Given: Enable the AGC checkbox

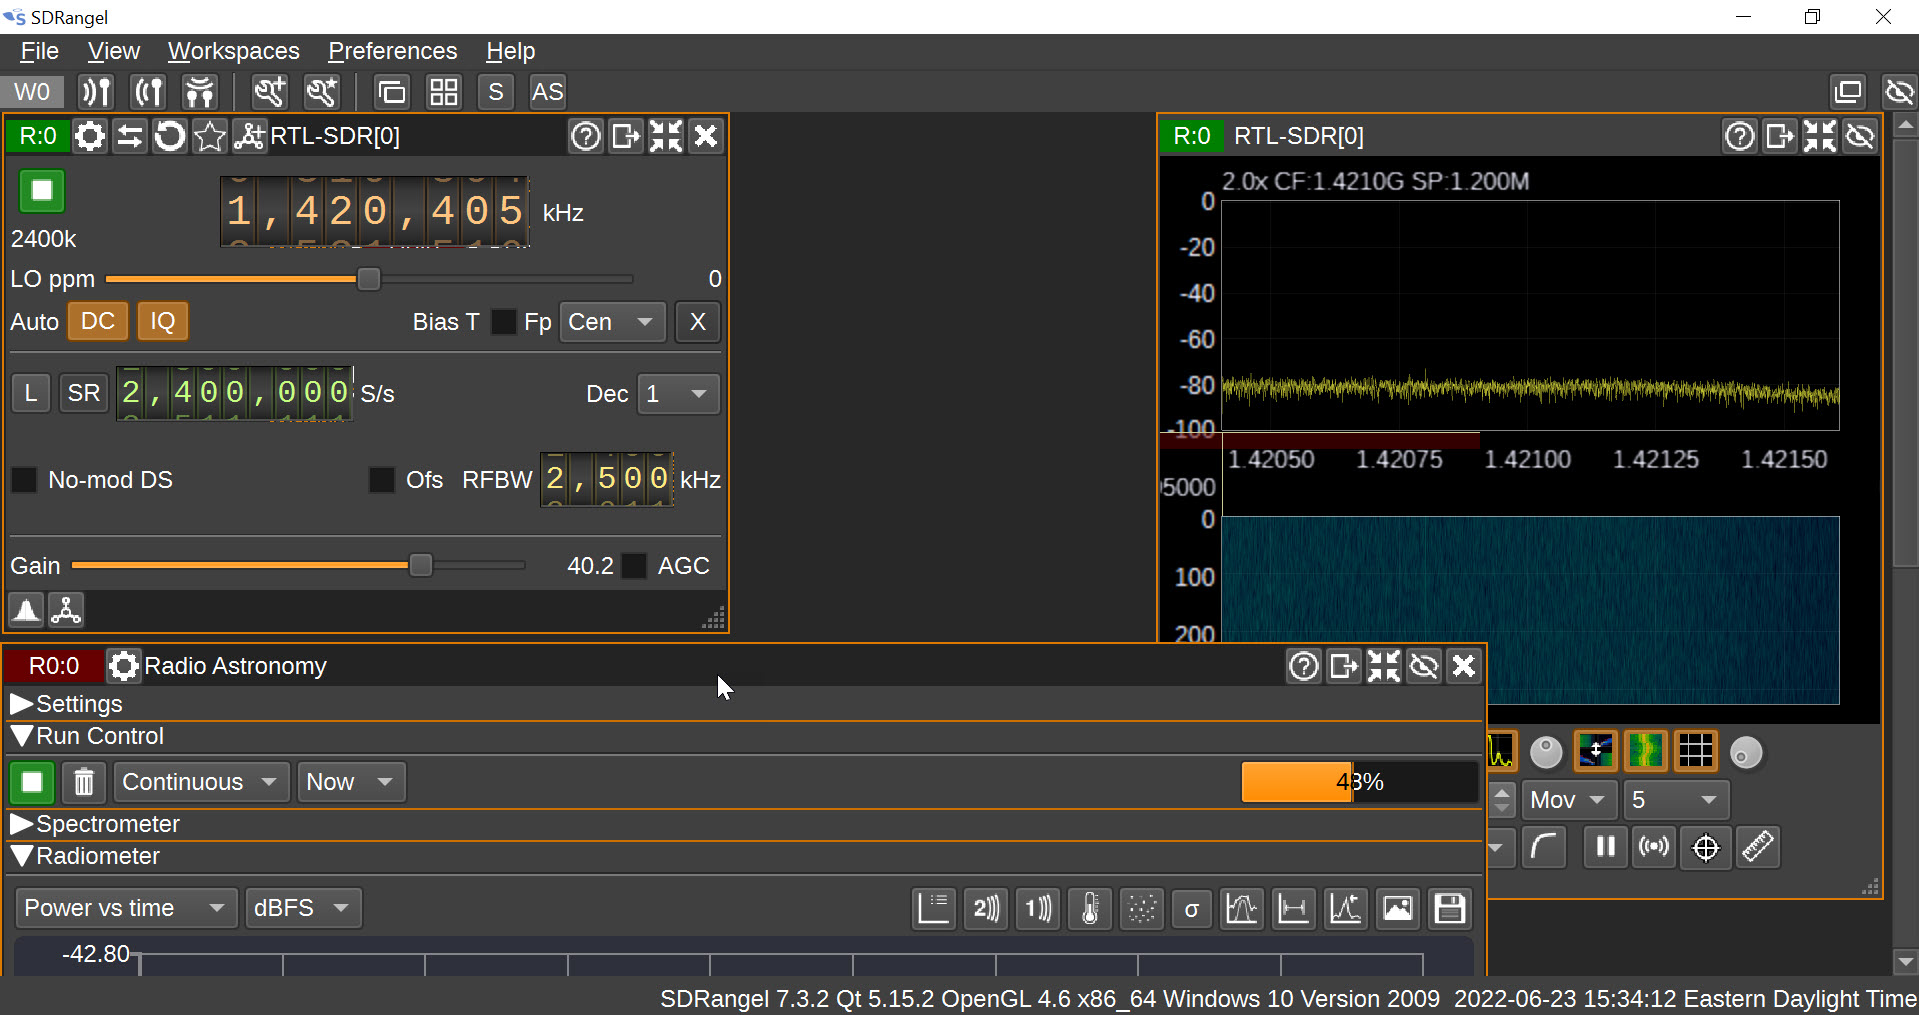Looking at the screenshot, I should [x=634, y=566].
